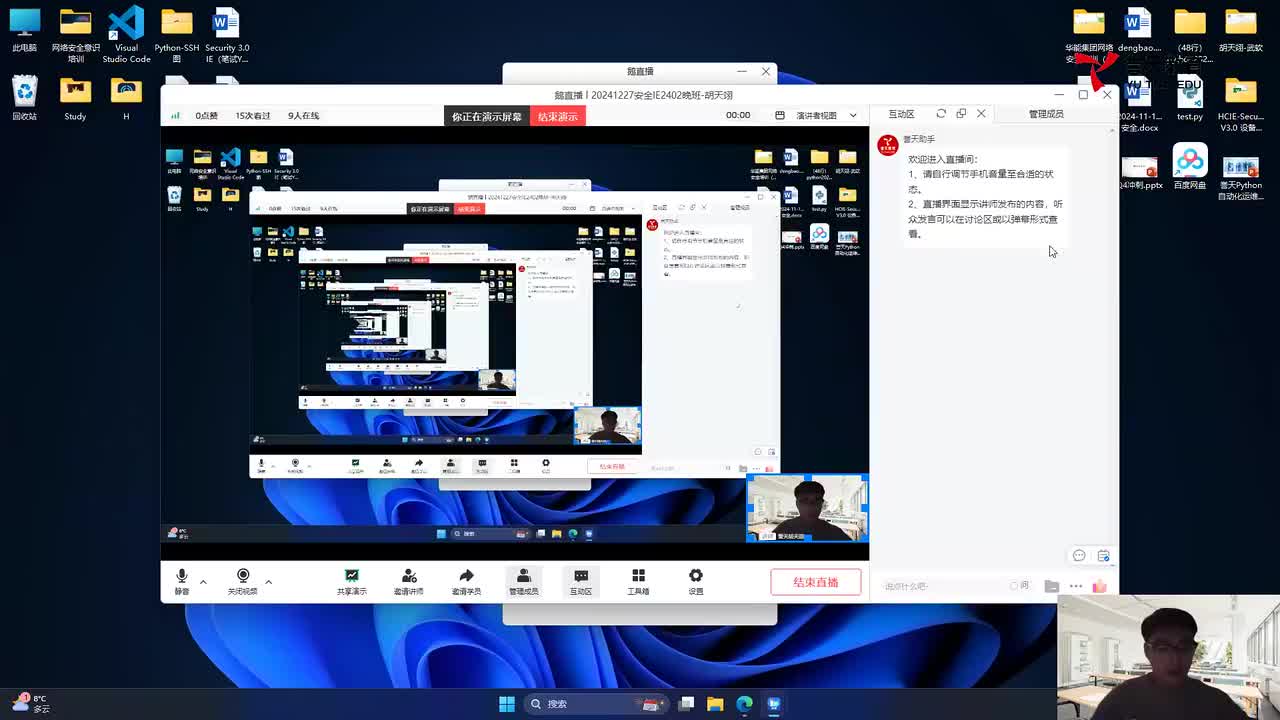
Task: Send a like with thumbs-up icon
Action: click(x=1100, y=586)
